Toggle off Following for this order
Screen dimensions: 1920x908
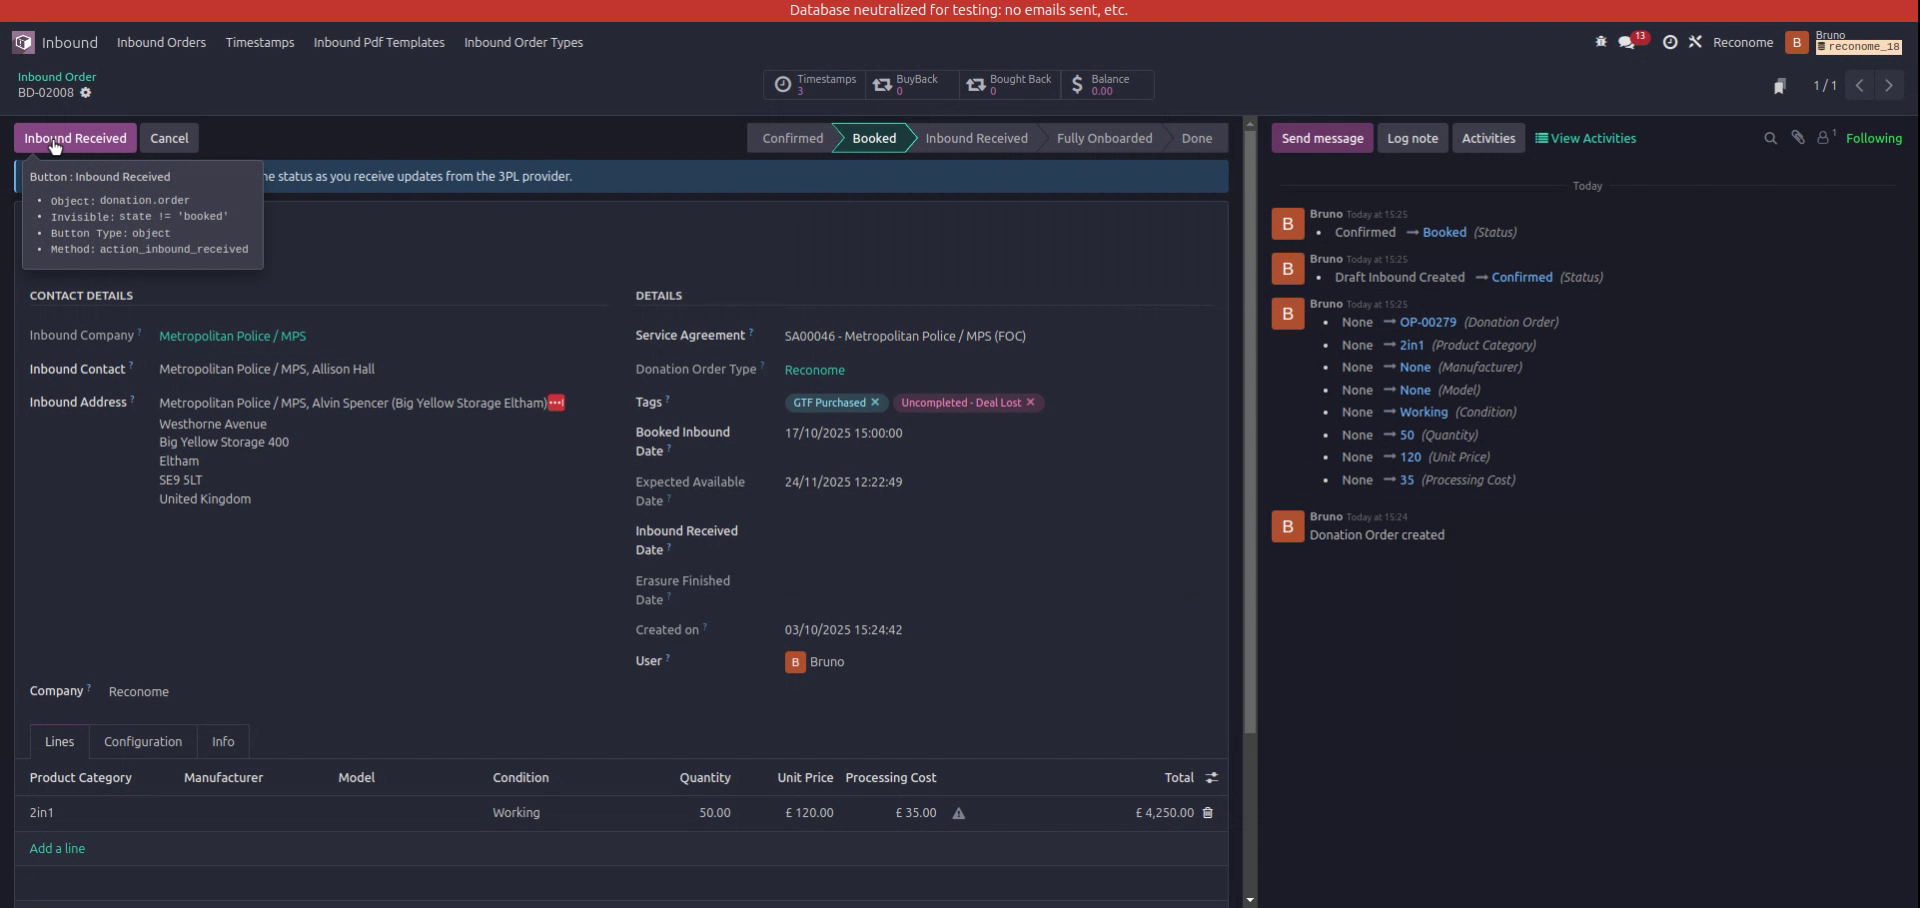tap(1875, 138)
